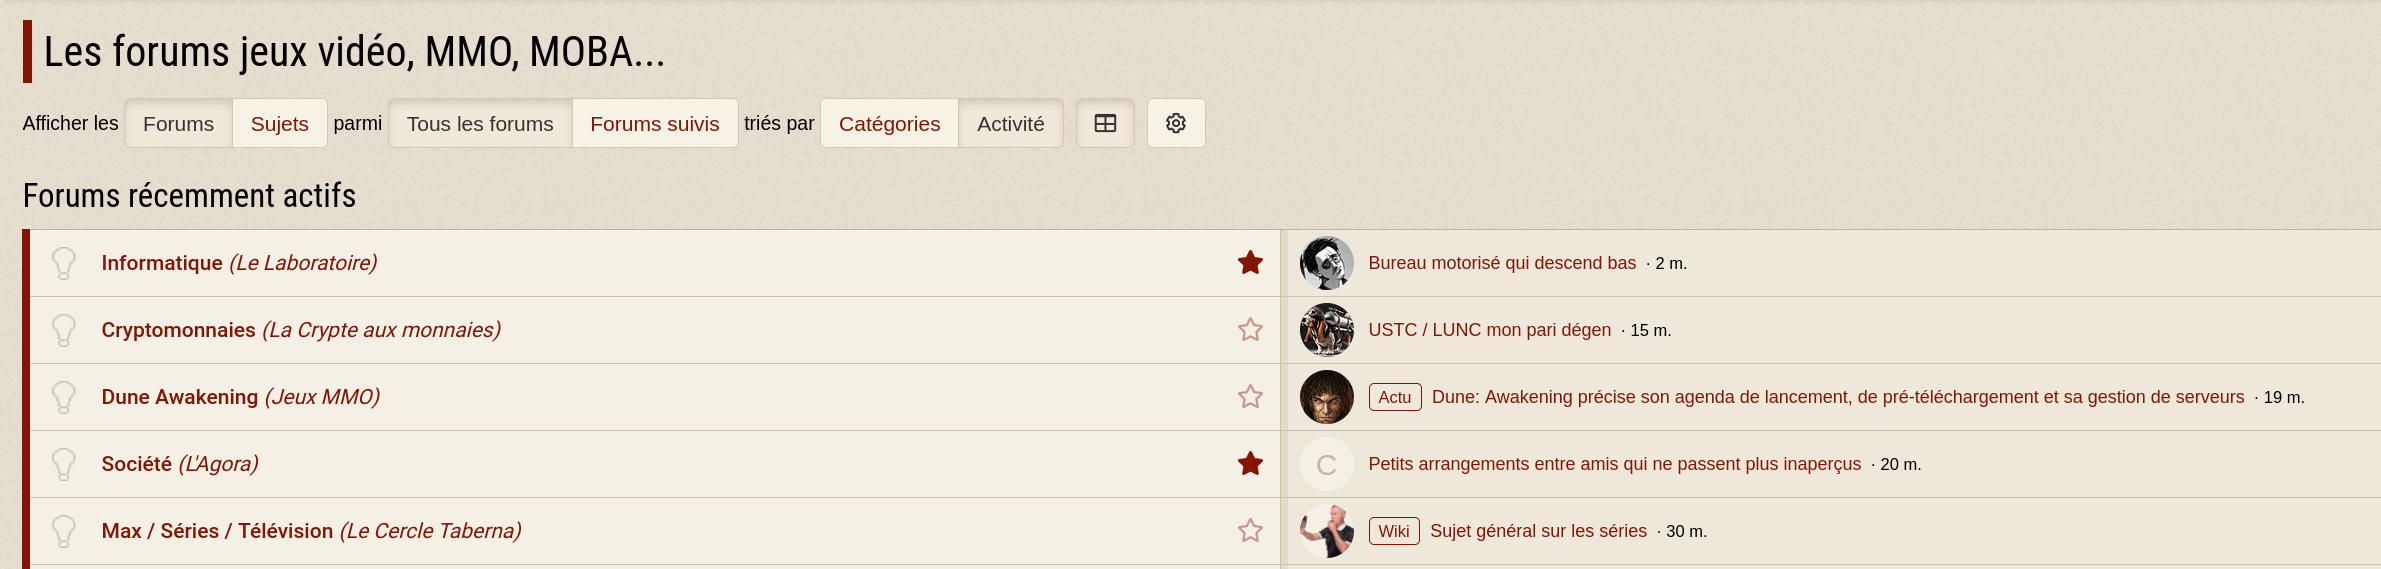The image size is (2381, 569).
Task: Open the Informatique forum link
Action: [x=162, y=263]
